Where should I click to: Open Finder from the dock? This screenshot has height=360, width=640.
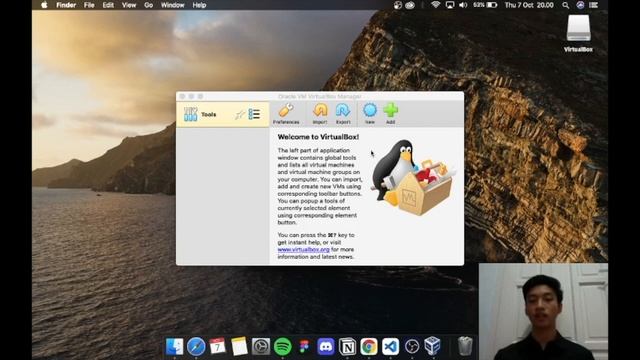174,347
